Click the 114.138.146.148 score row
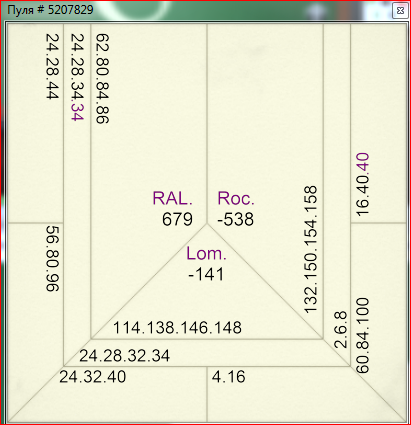Viewport: 411px width, 425px height. pos(177,328)
